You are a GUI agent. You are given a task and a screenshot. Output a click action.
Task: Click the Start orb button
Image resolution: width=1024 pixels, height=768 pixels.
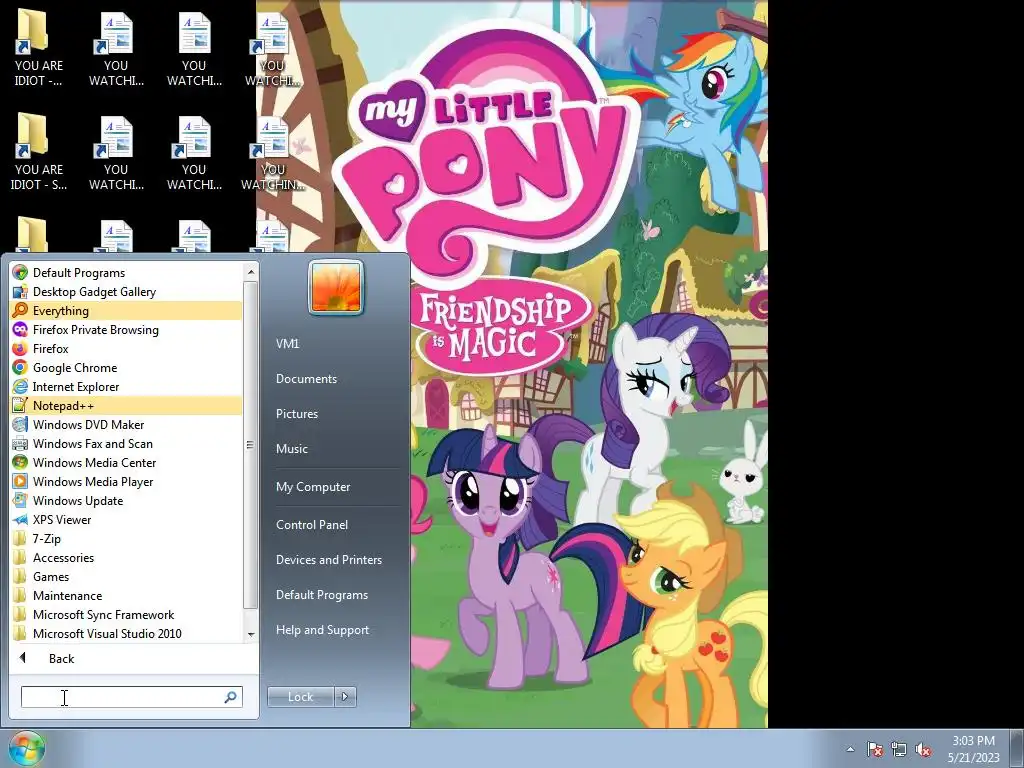(x=26, y=748)
